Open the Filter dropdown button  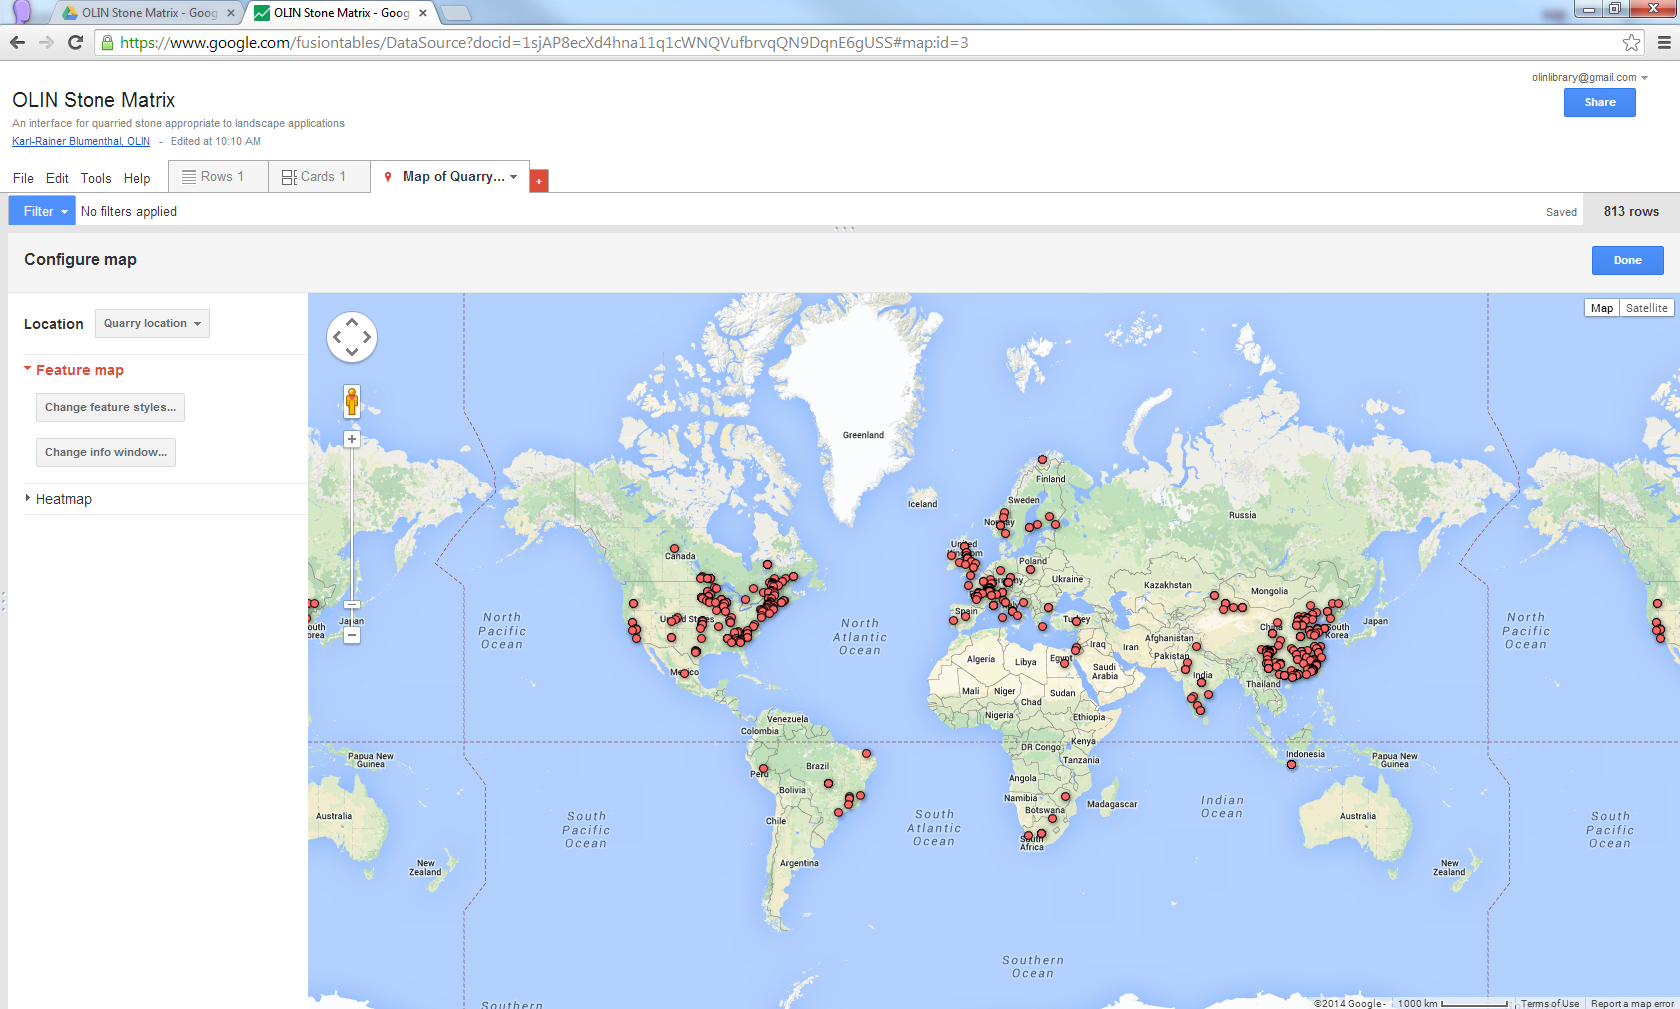(41, 211)
